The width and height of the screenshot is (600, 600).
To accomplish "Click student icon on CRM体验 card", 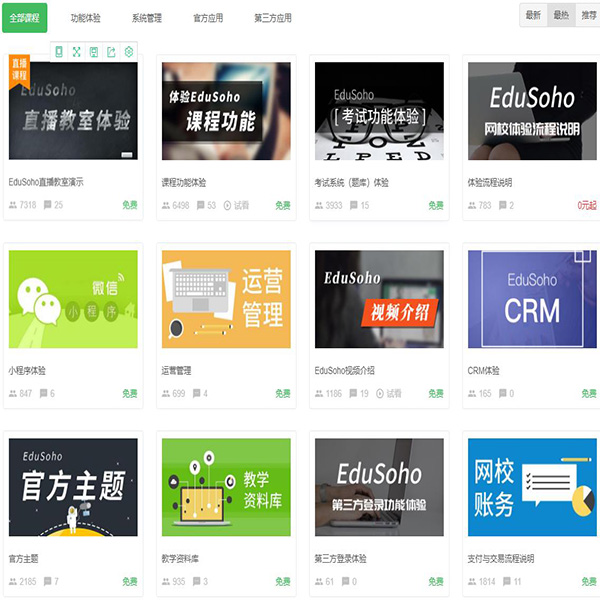I will (x=472, y=394).
